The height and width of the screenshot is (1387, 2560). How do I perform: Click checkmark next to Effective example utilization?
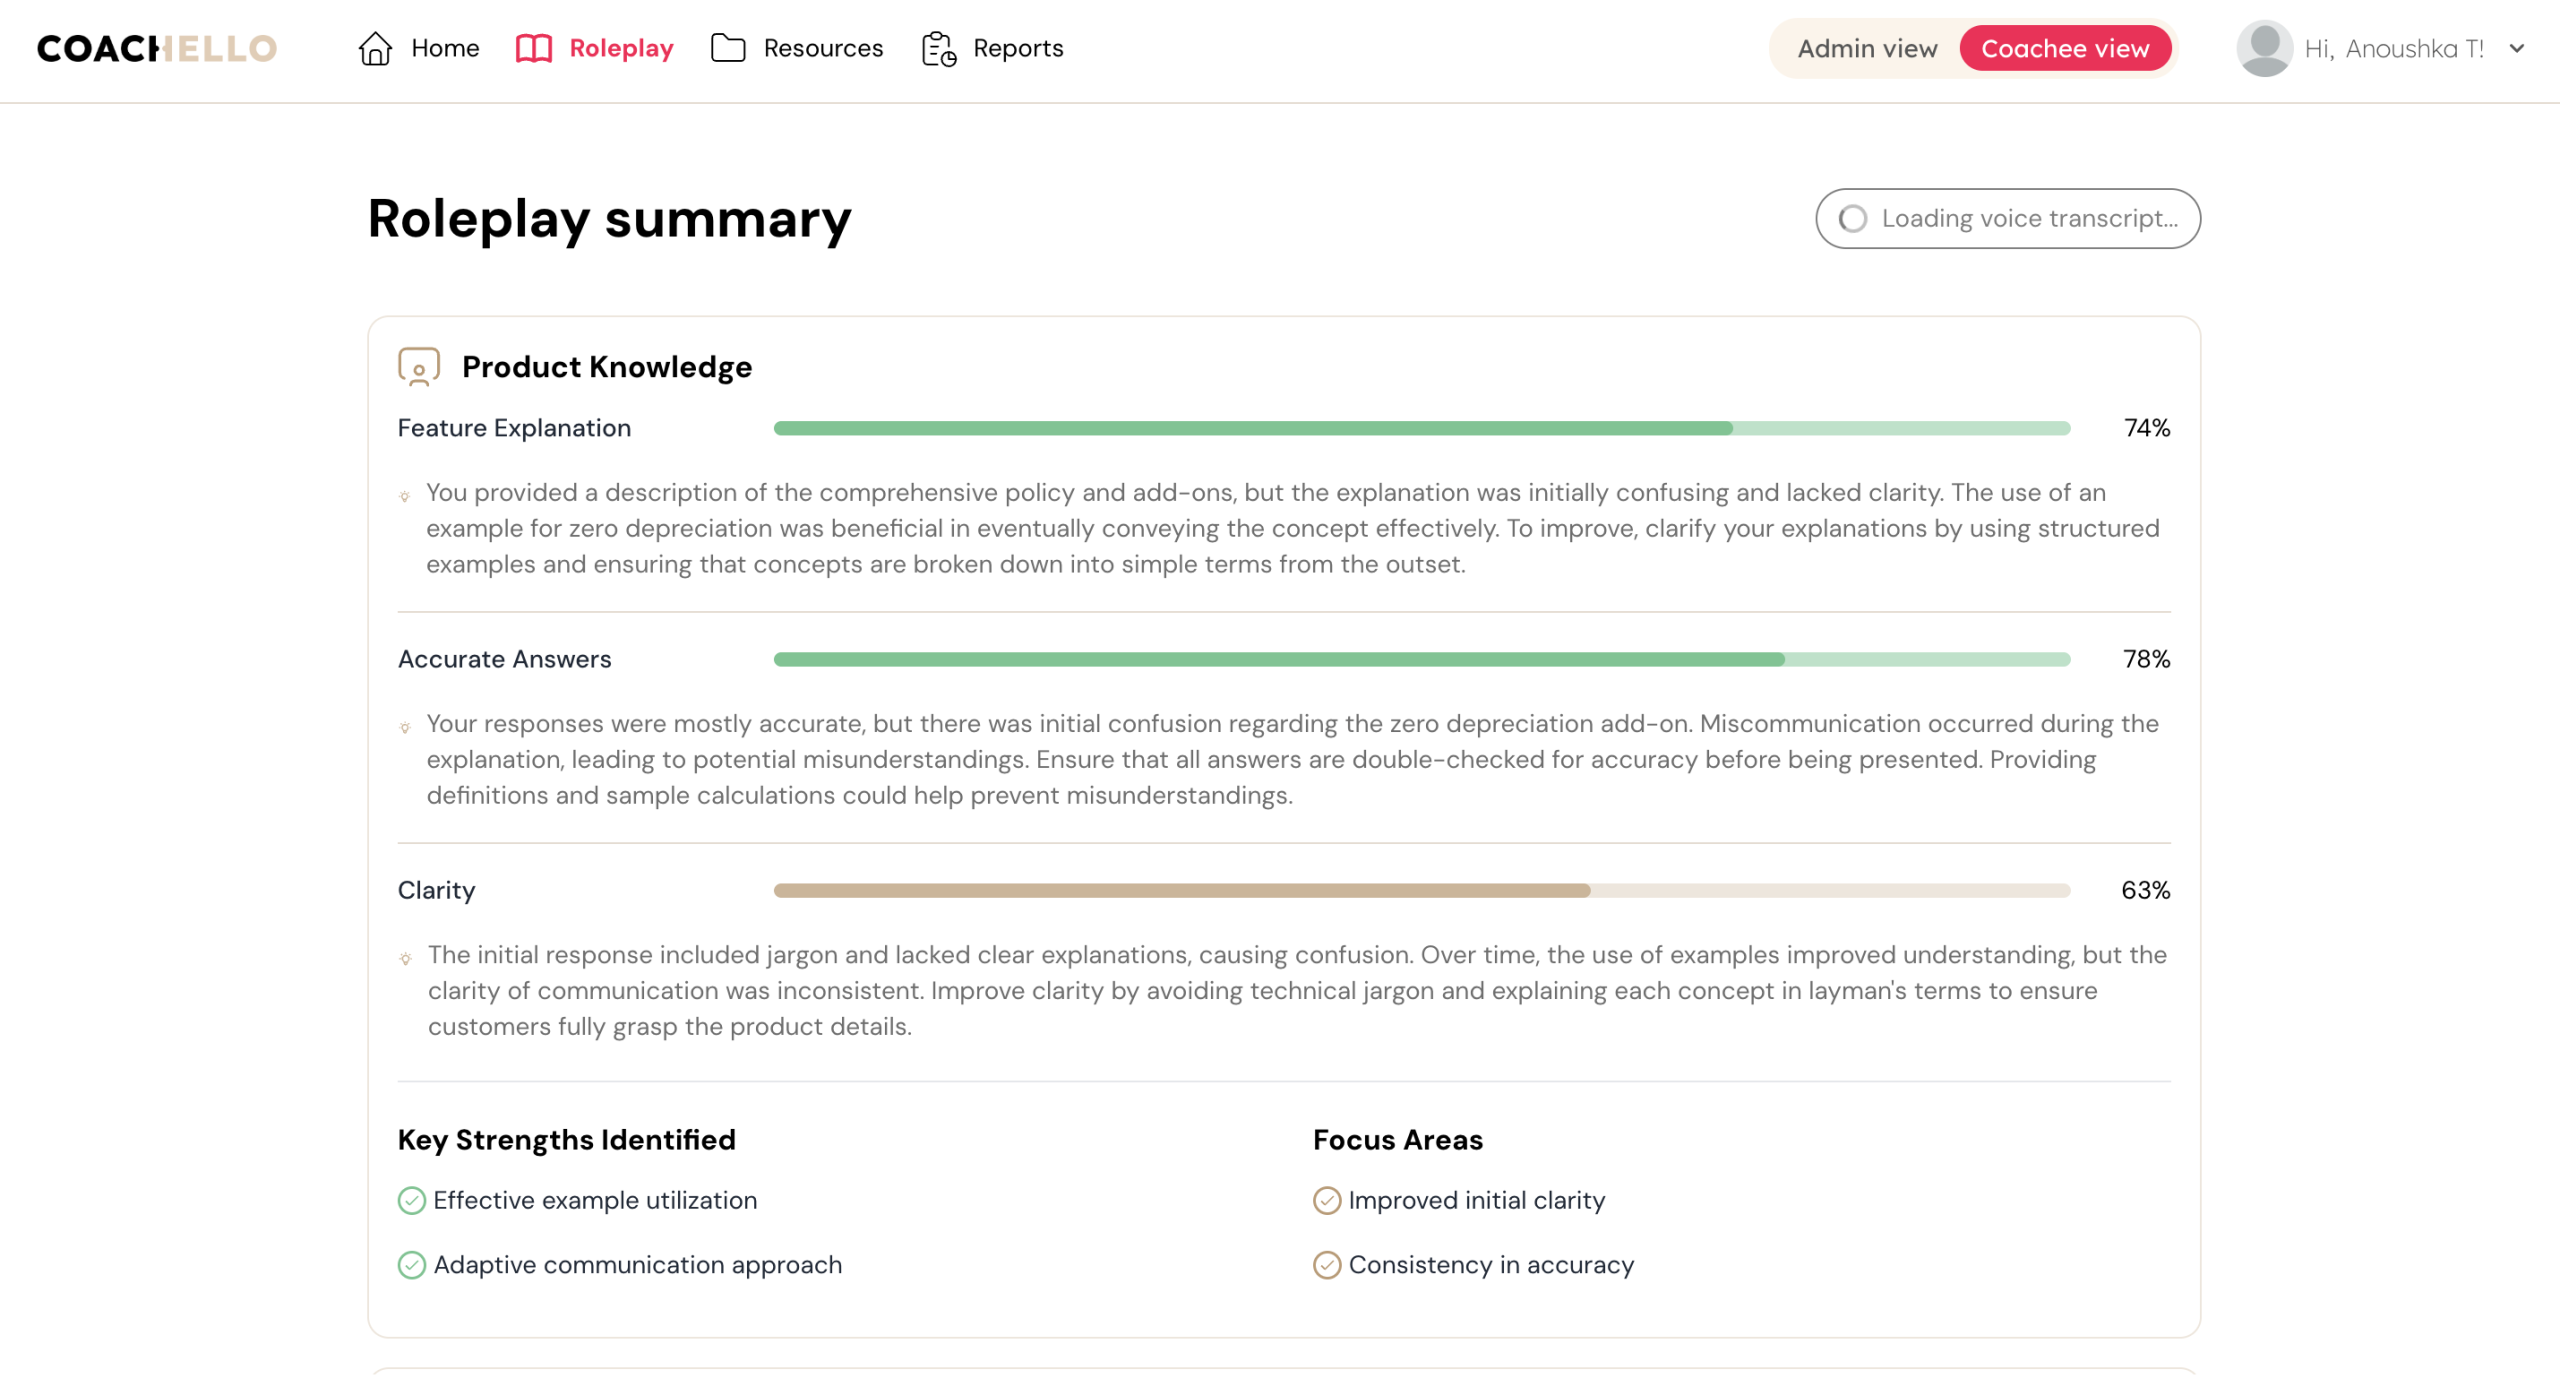pos(412,1200)
